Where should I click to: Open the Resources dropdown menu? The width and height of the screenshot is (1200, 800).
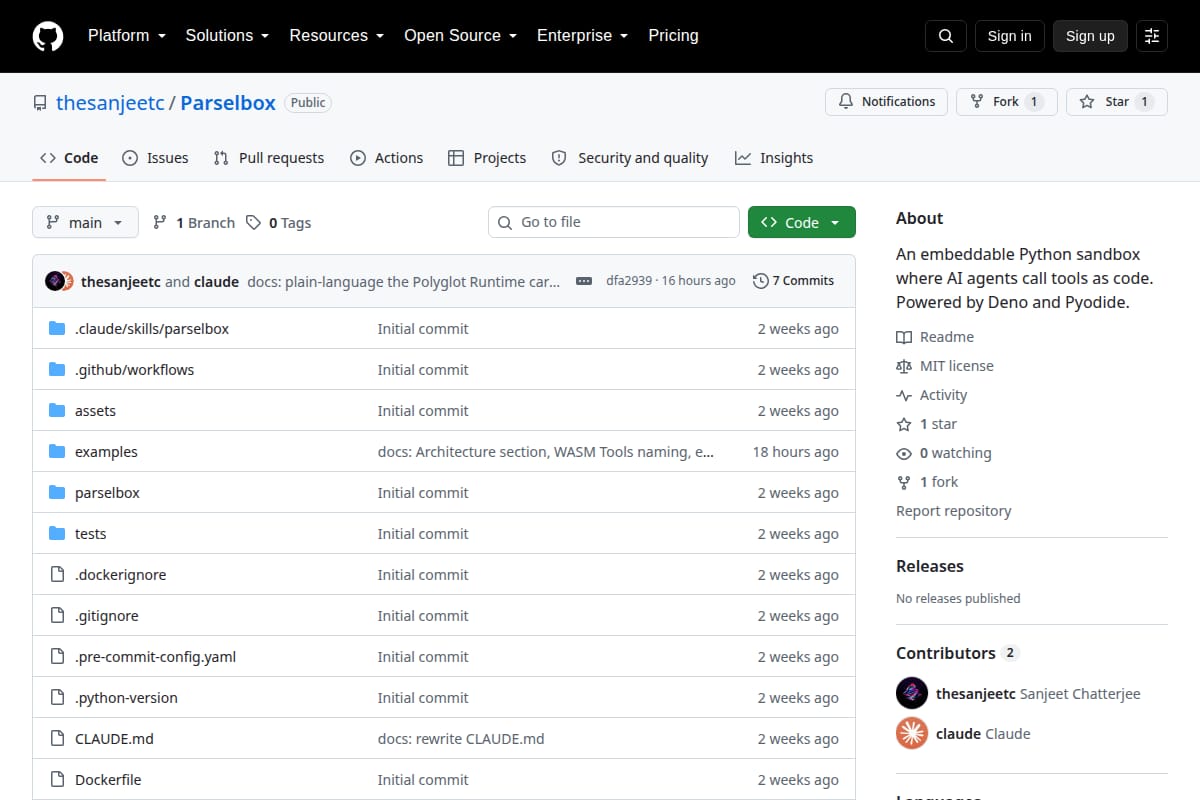click(337, 36)
